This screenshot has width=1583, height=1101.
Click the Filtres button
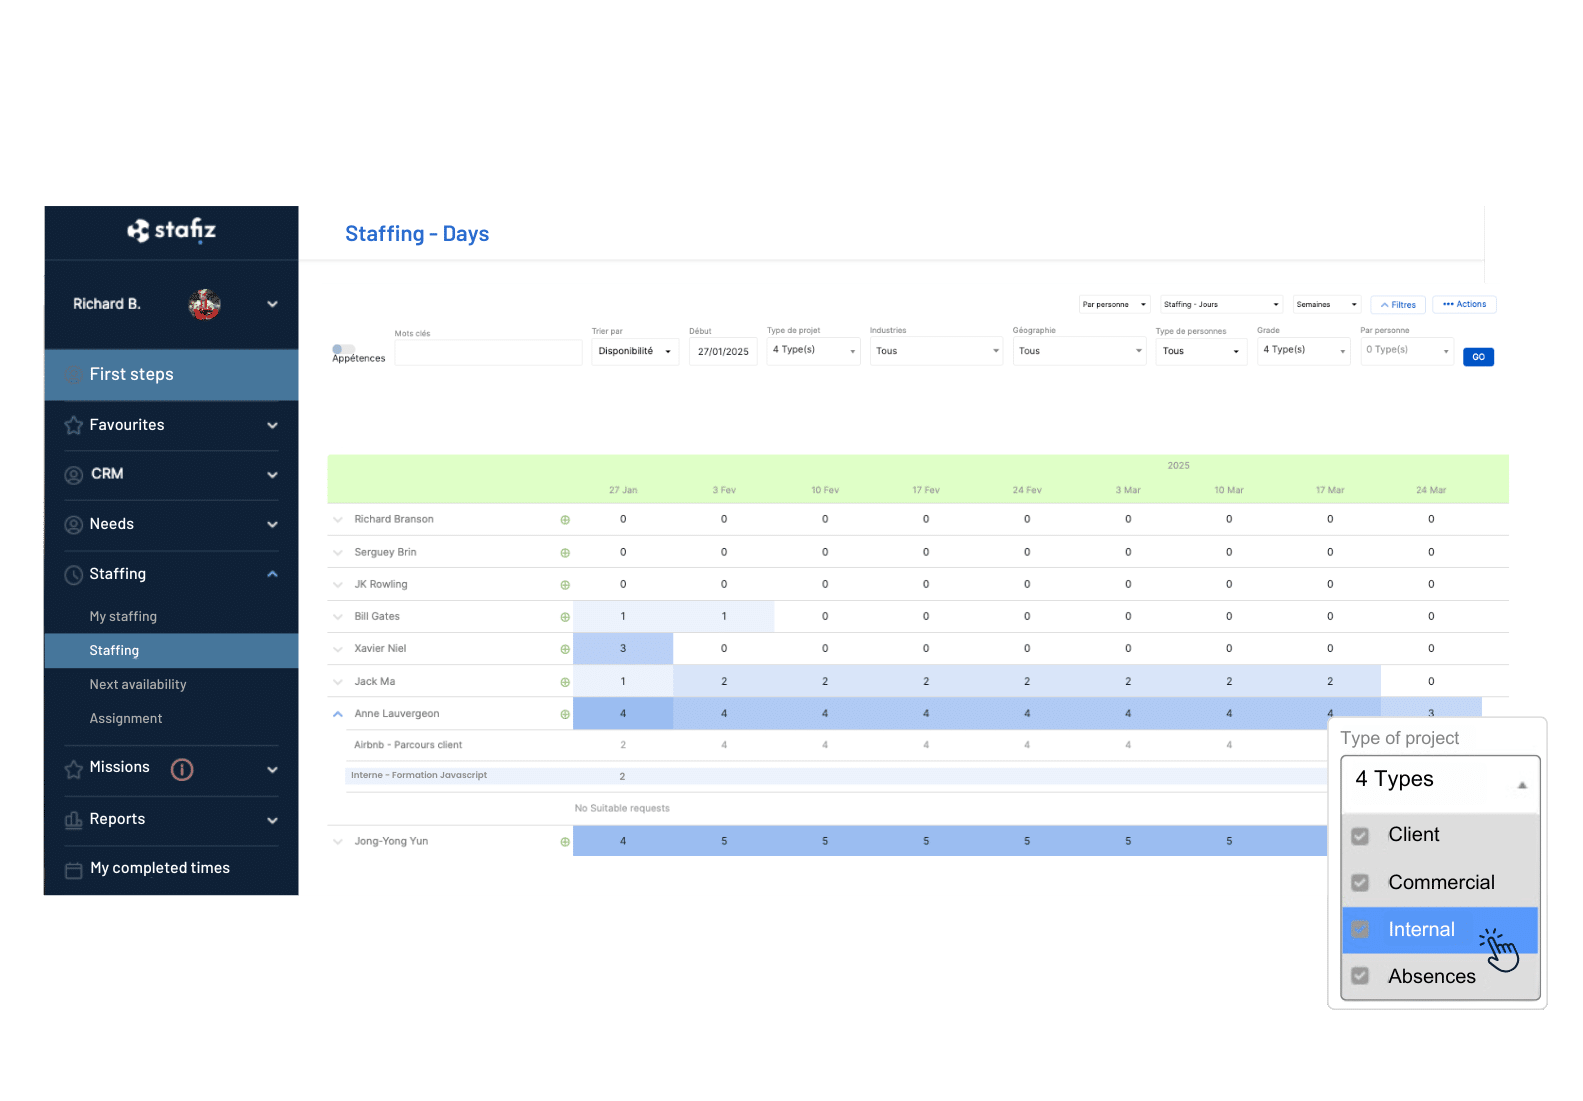tap(1398, 305)
